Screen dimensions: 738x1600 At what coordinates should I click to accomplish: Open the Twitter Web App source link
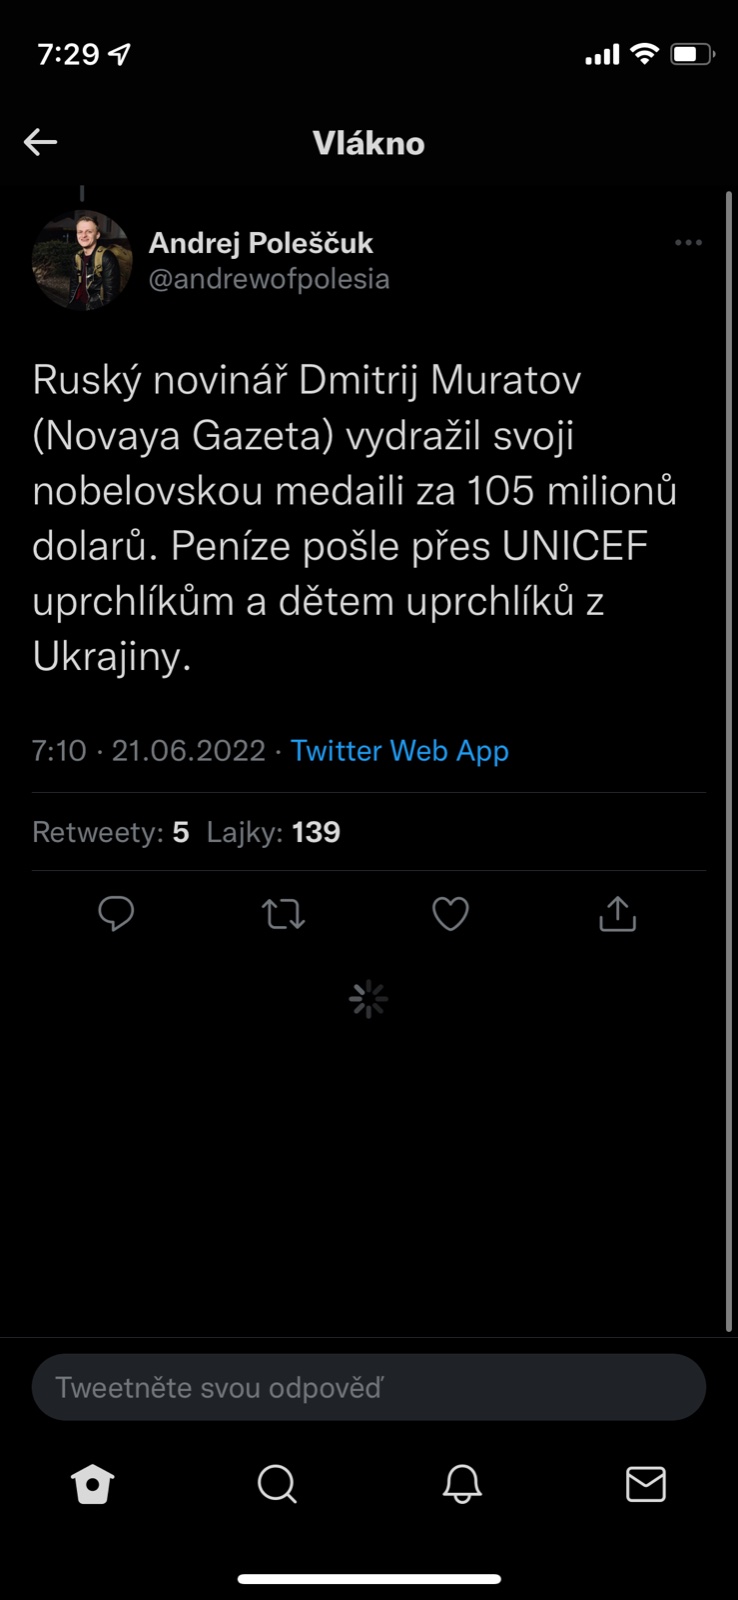pos(400,751)
